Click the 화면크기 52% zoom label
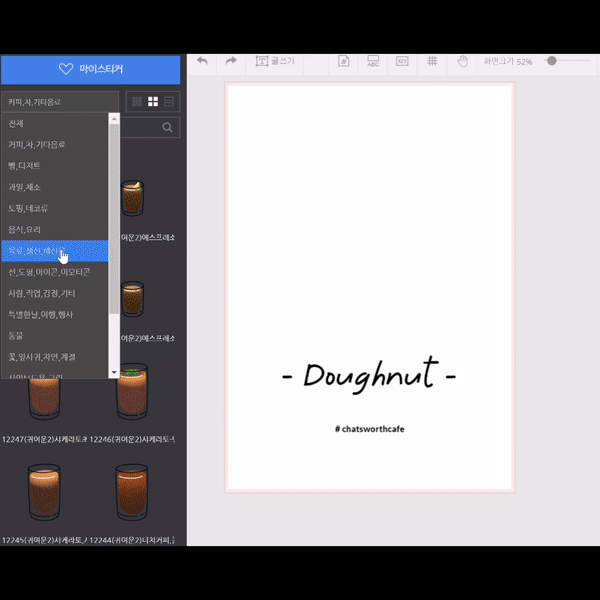The image size is (600, 600). tap(508, 62)
